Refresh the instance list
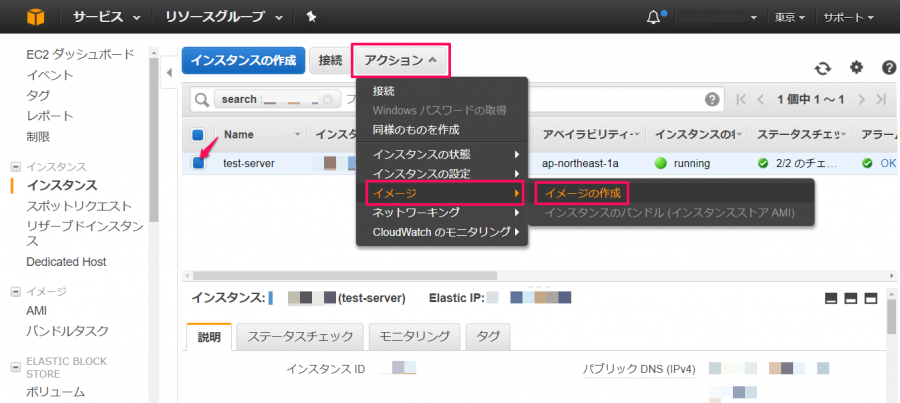Viewport: 900px width, 403px height. point(823,68)
